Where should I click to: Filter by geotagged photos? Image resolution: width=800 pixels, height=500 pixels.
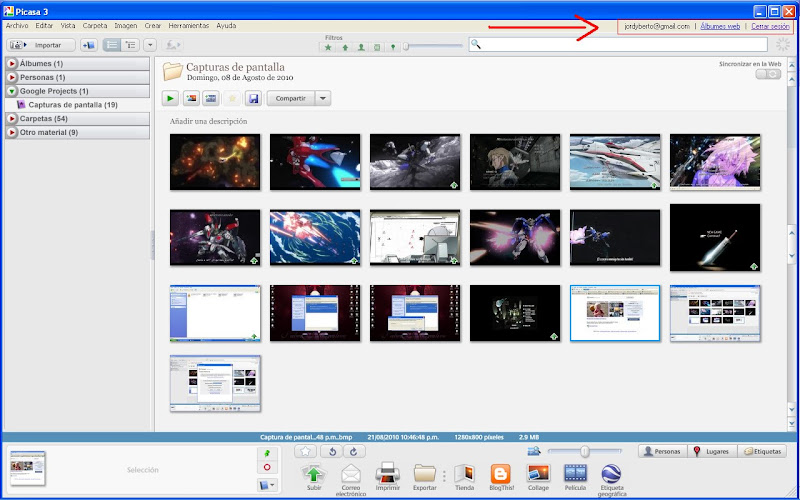(393, 47)
